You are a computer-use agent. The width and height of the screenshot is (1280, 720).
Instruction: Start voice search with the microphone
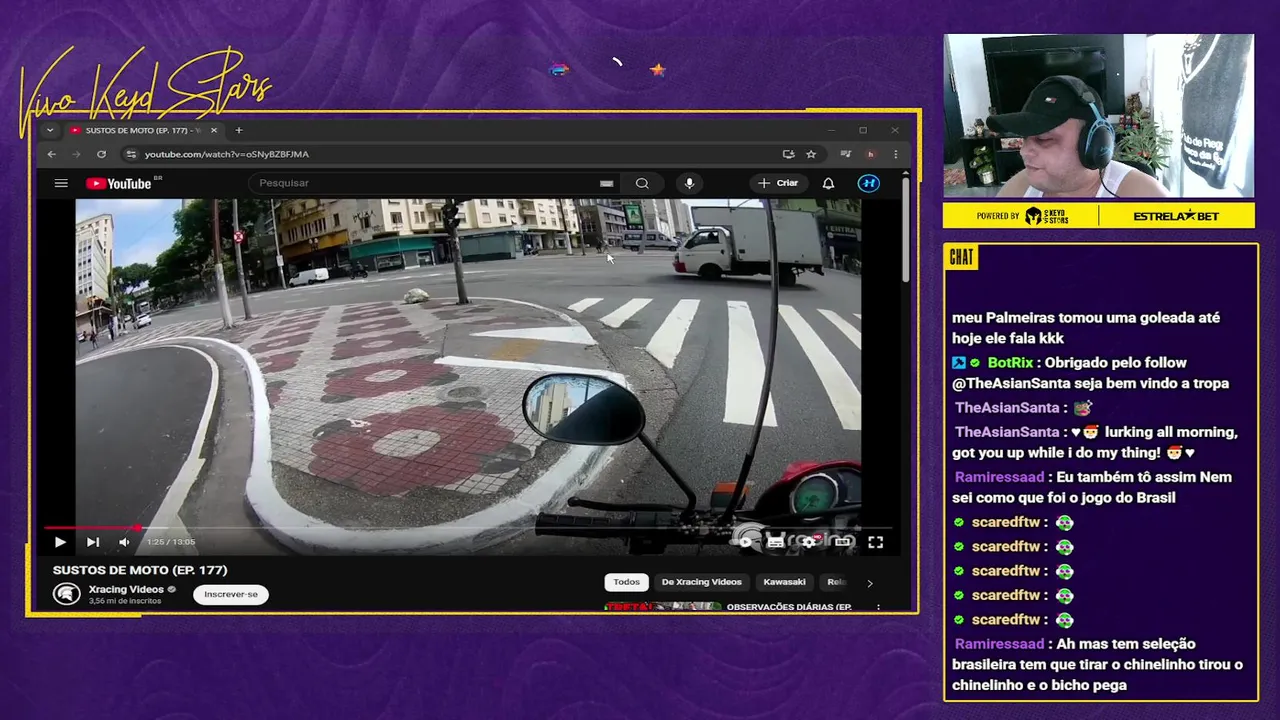click(689, 183)
